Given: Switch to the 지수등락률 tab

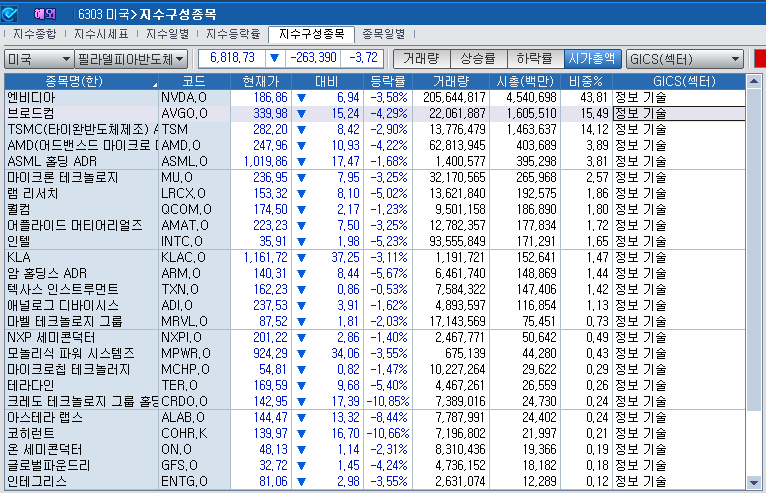Looking at the screenshot, I should click(x=233, y=34).
